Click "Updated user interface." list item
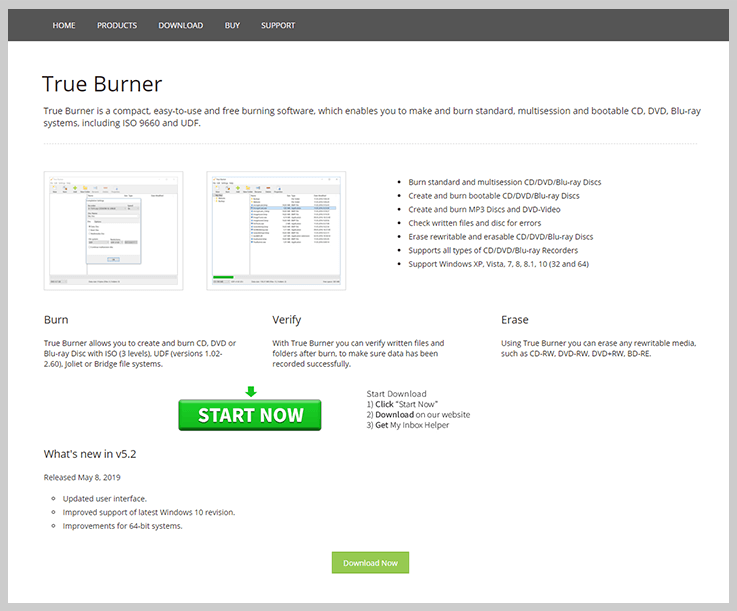 click(105, 499)
